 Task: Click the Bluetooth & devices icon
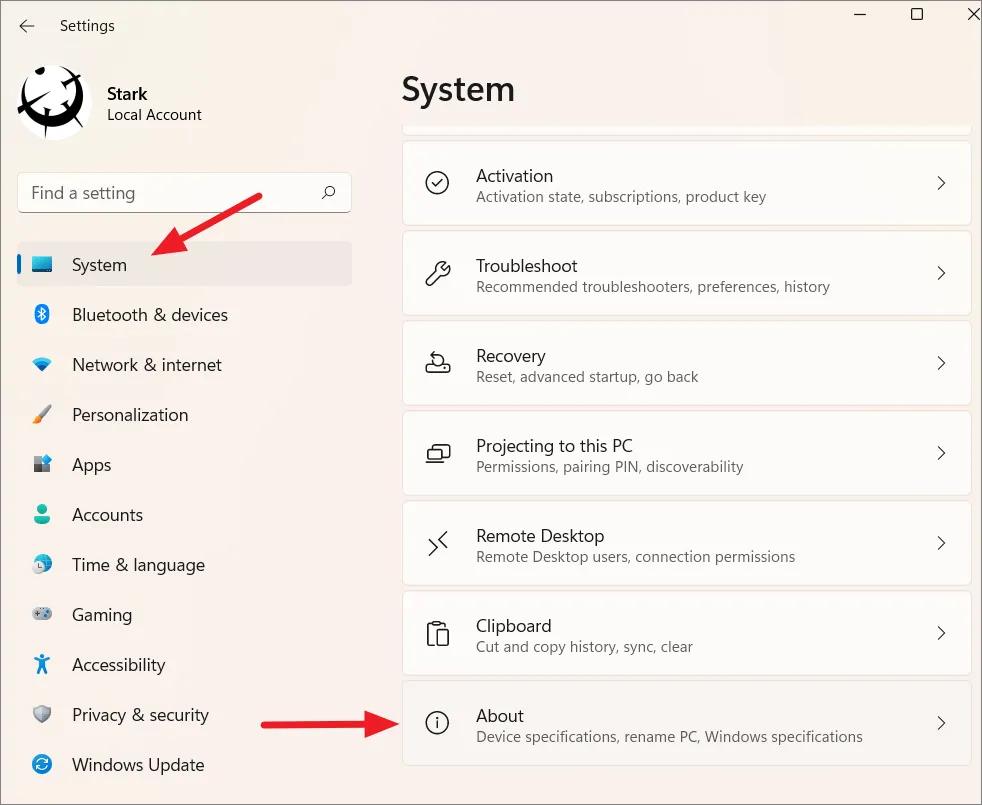click(42, 314)
